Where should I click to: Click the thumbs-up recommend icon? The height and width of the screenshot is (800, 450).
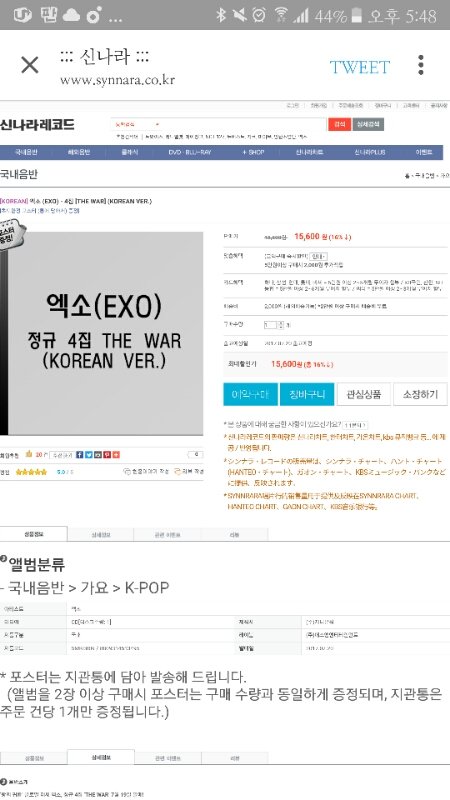(x=29, y=454)
